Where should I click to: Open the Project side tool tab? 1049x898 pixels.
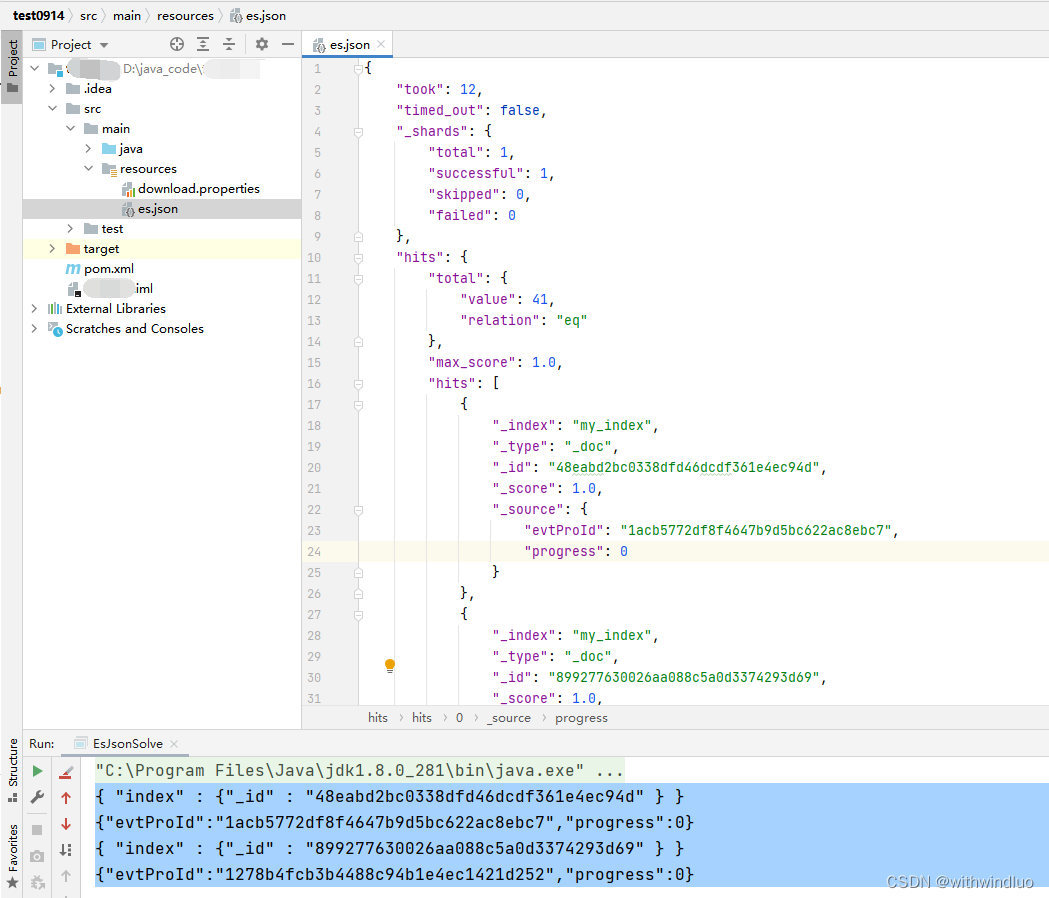pyautogui.click(x=12, y=67)
